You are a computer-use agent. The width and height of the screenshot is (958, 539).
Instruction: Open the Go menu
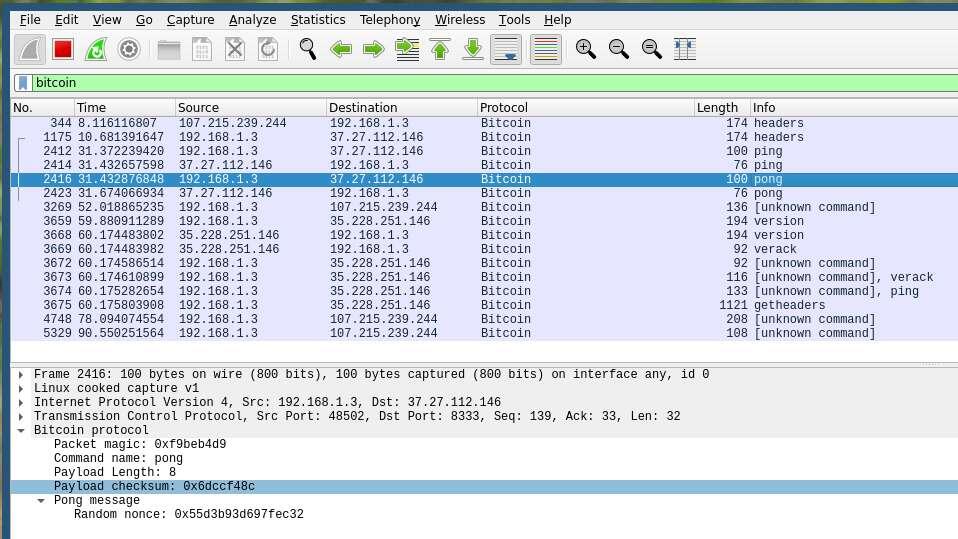144,20
